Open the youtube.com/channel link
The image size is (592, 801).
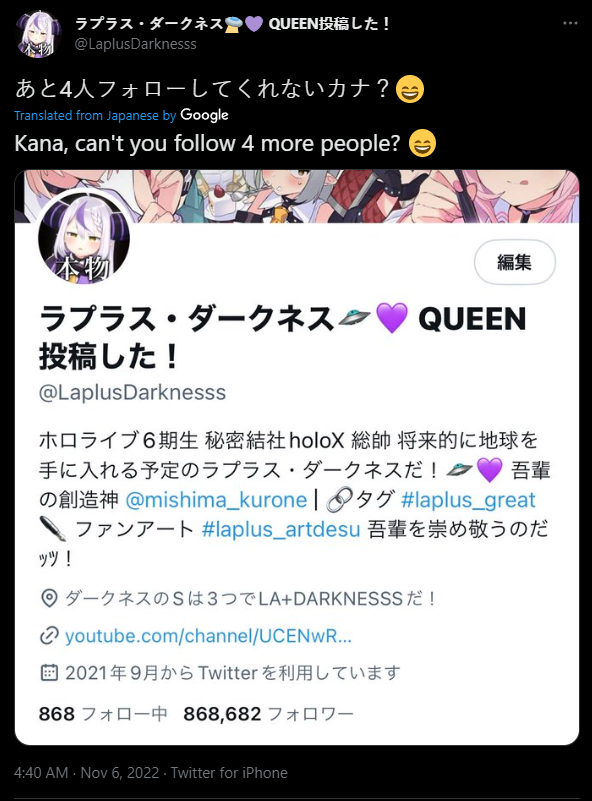208,636
